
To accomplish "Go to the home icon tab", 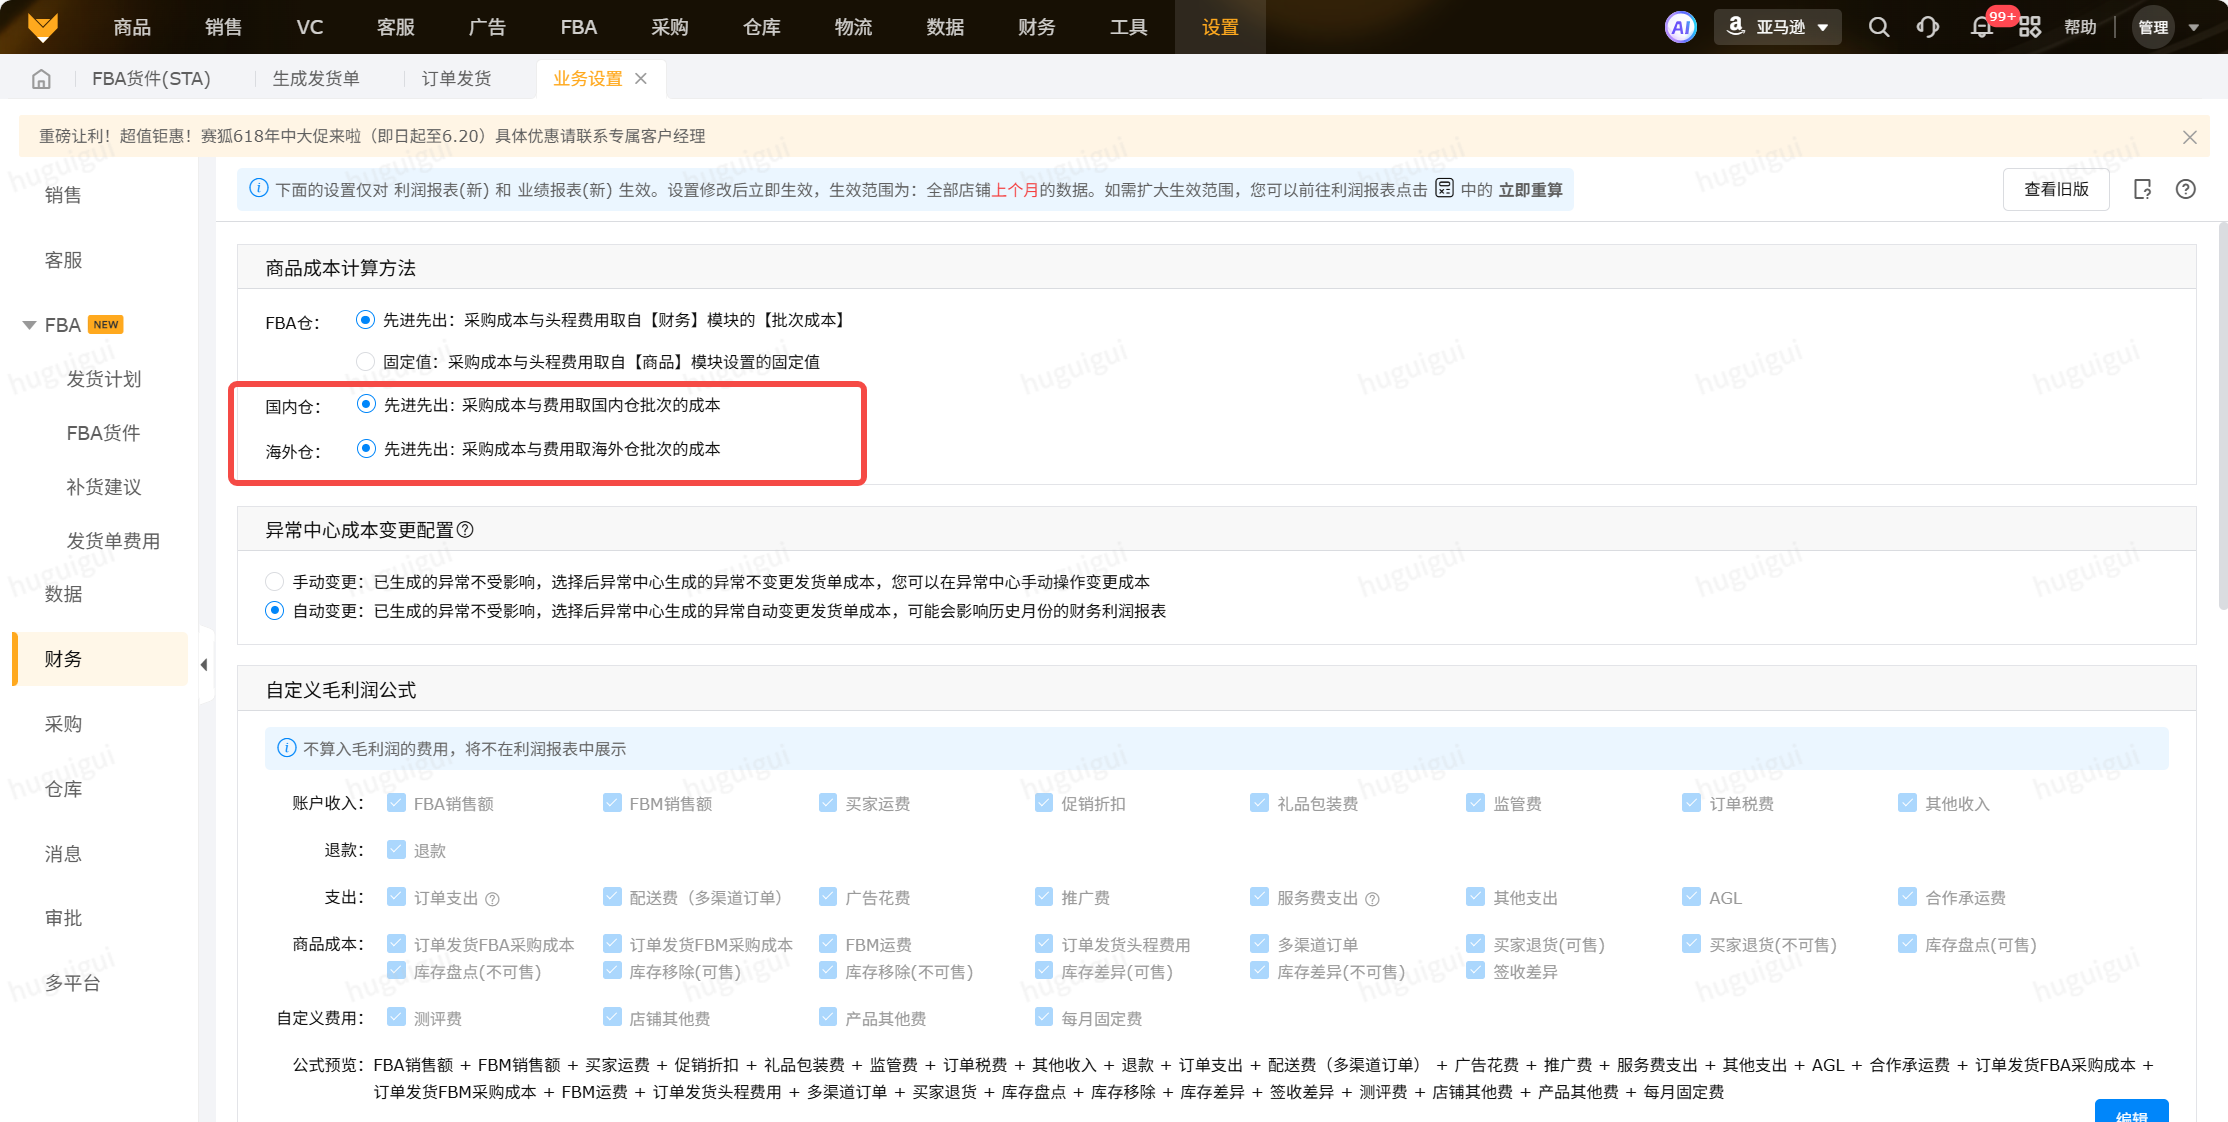I will point(41,79).
